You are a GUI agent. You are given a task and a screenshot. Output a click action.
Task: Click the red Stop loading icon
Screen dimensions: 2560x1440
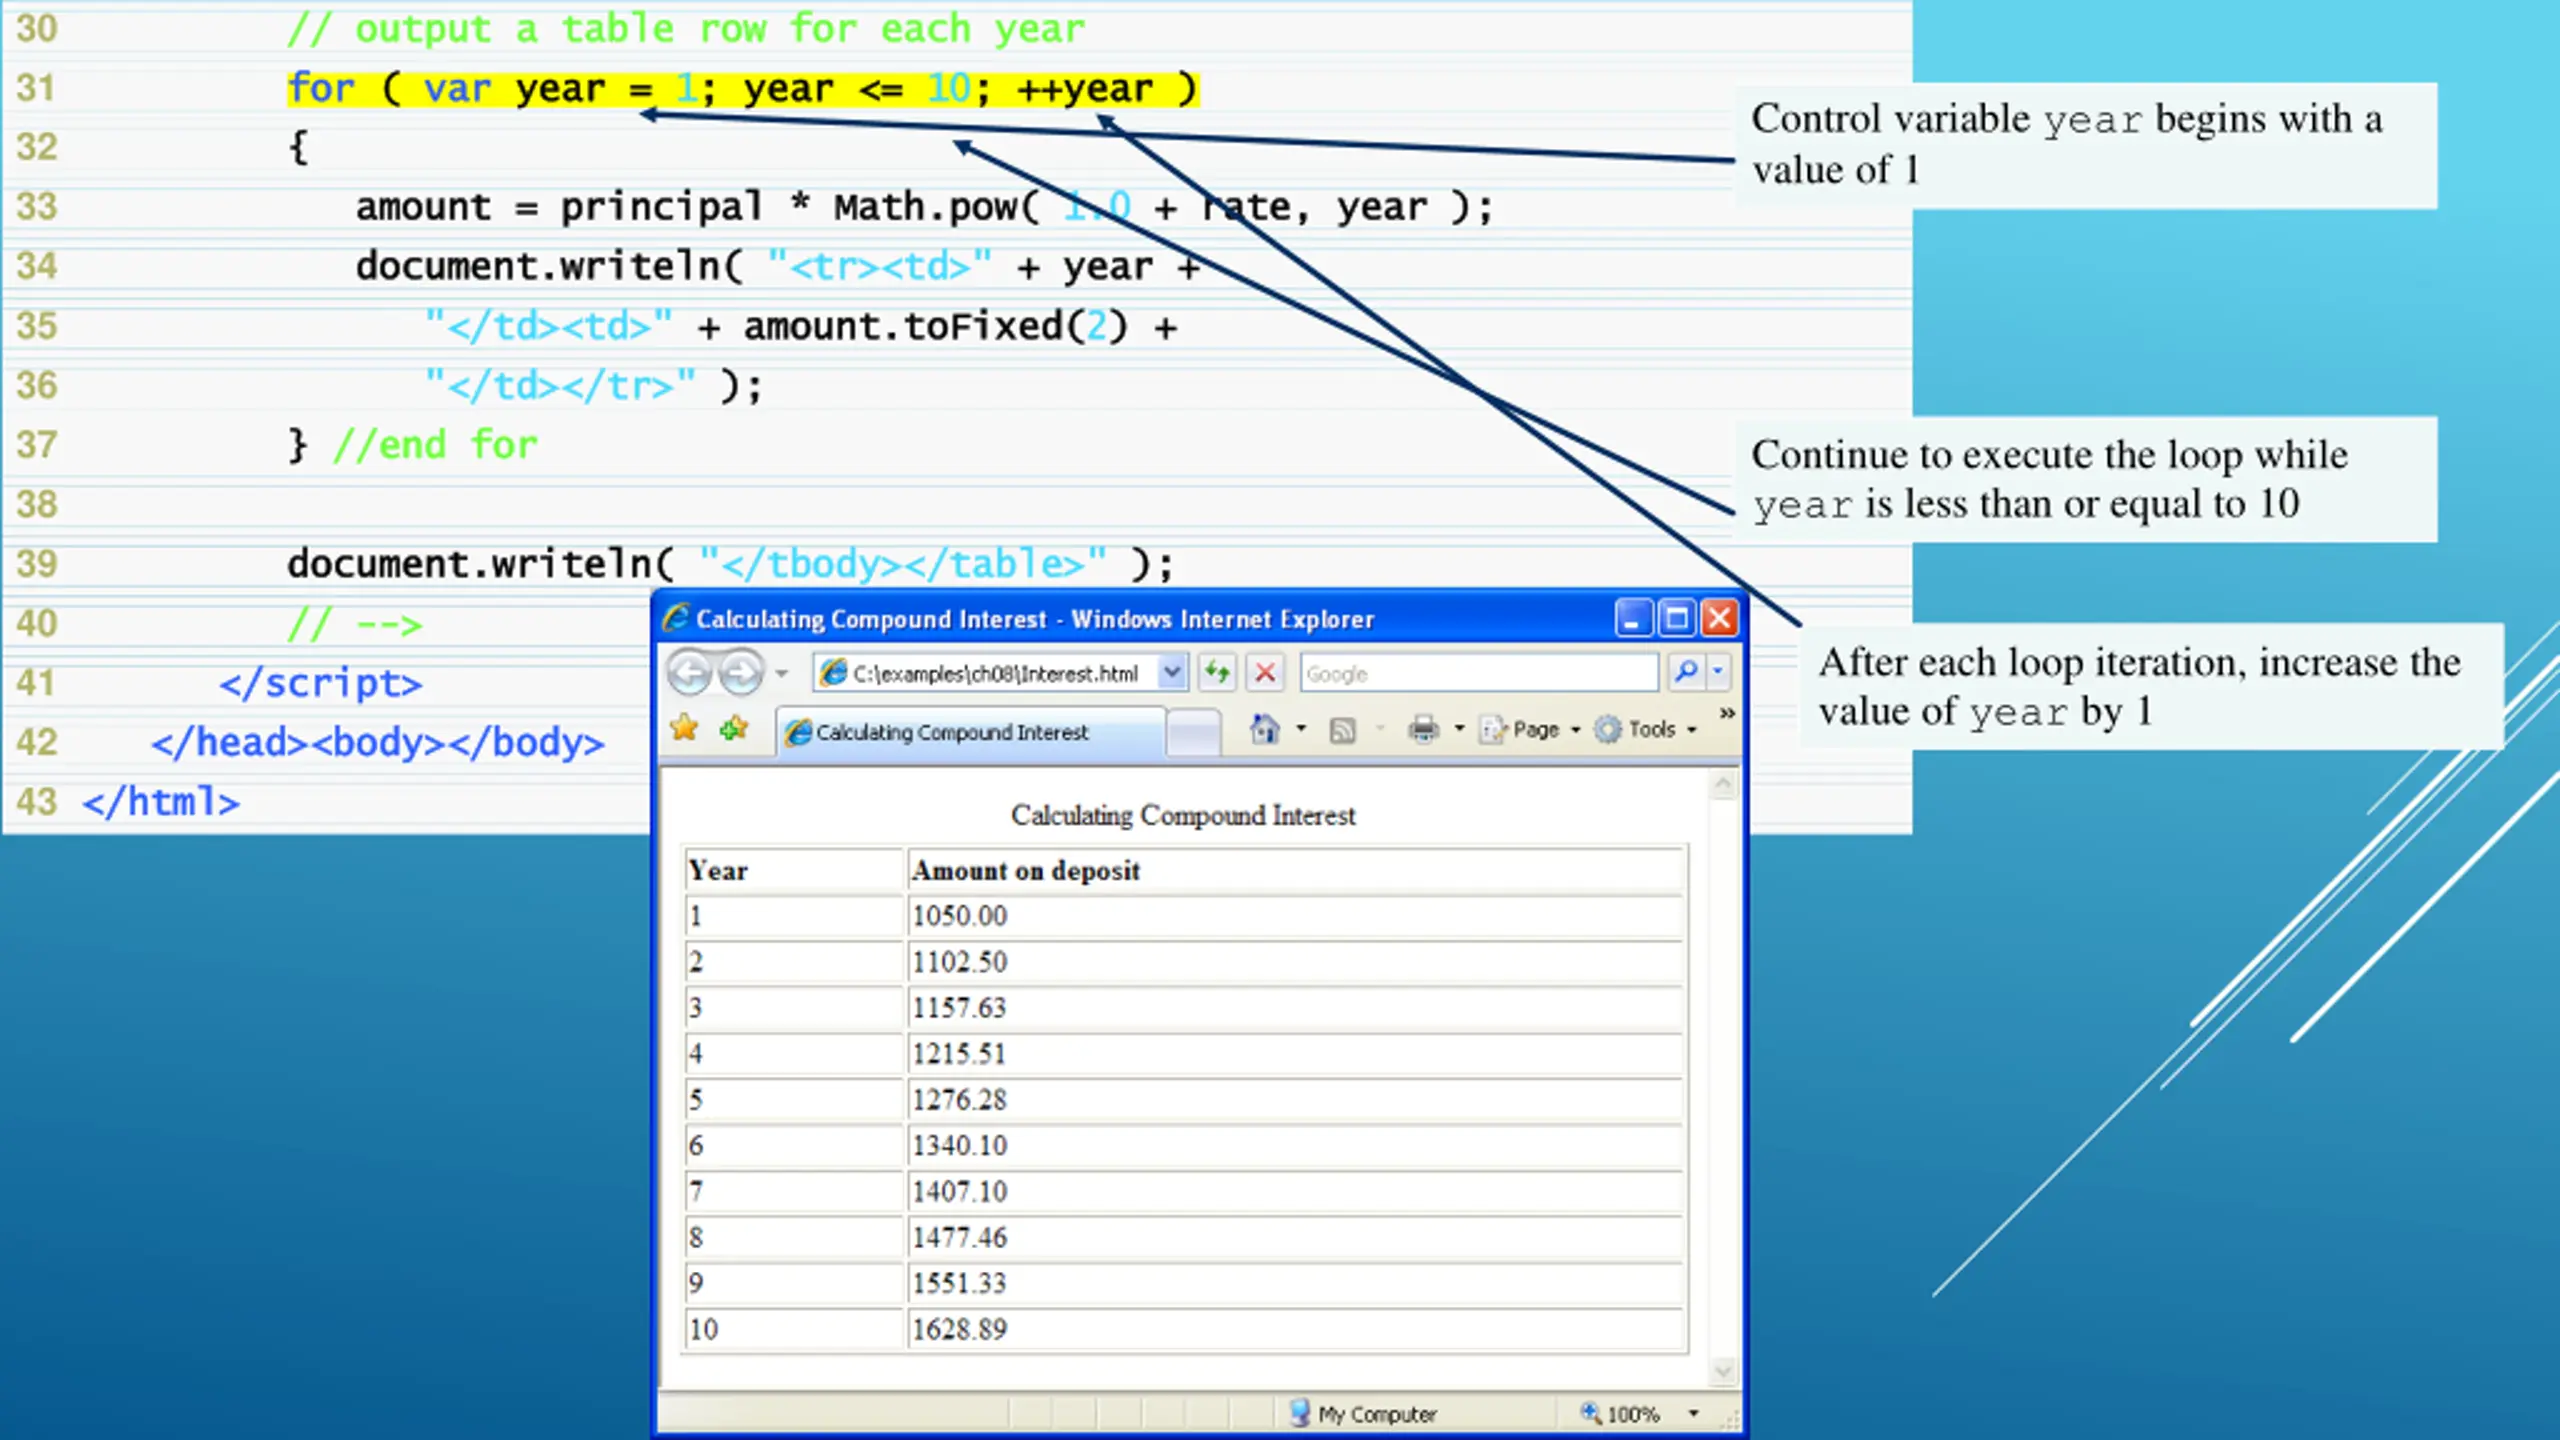click(1265, 672)
